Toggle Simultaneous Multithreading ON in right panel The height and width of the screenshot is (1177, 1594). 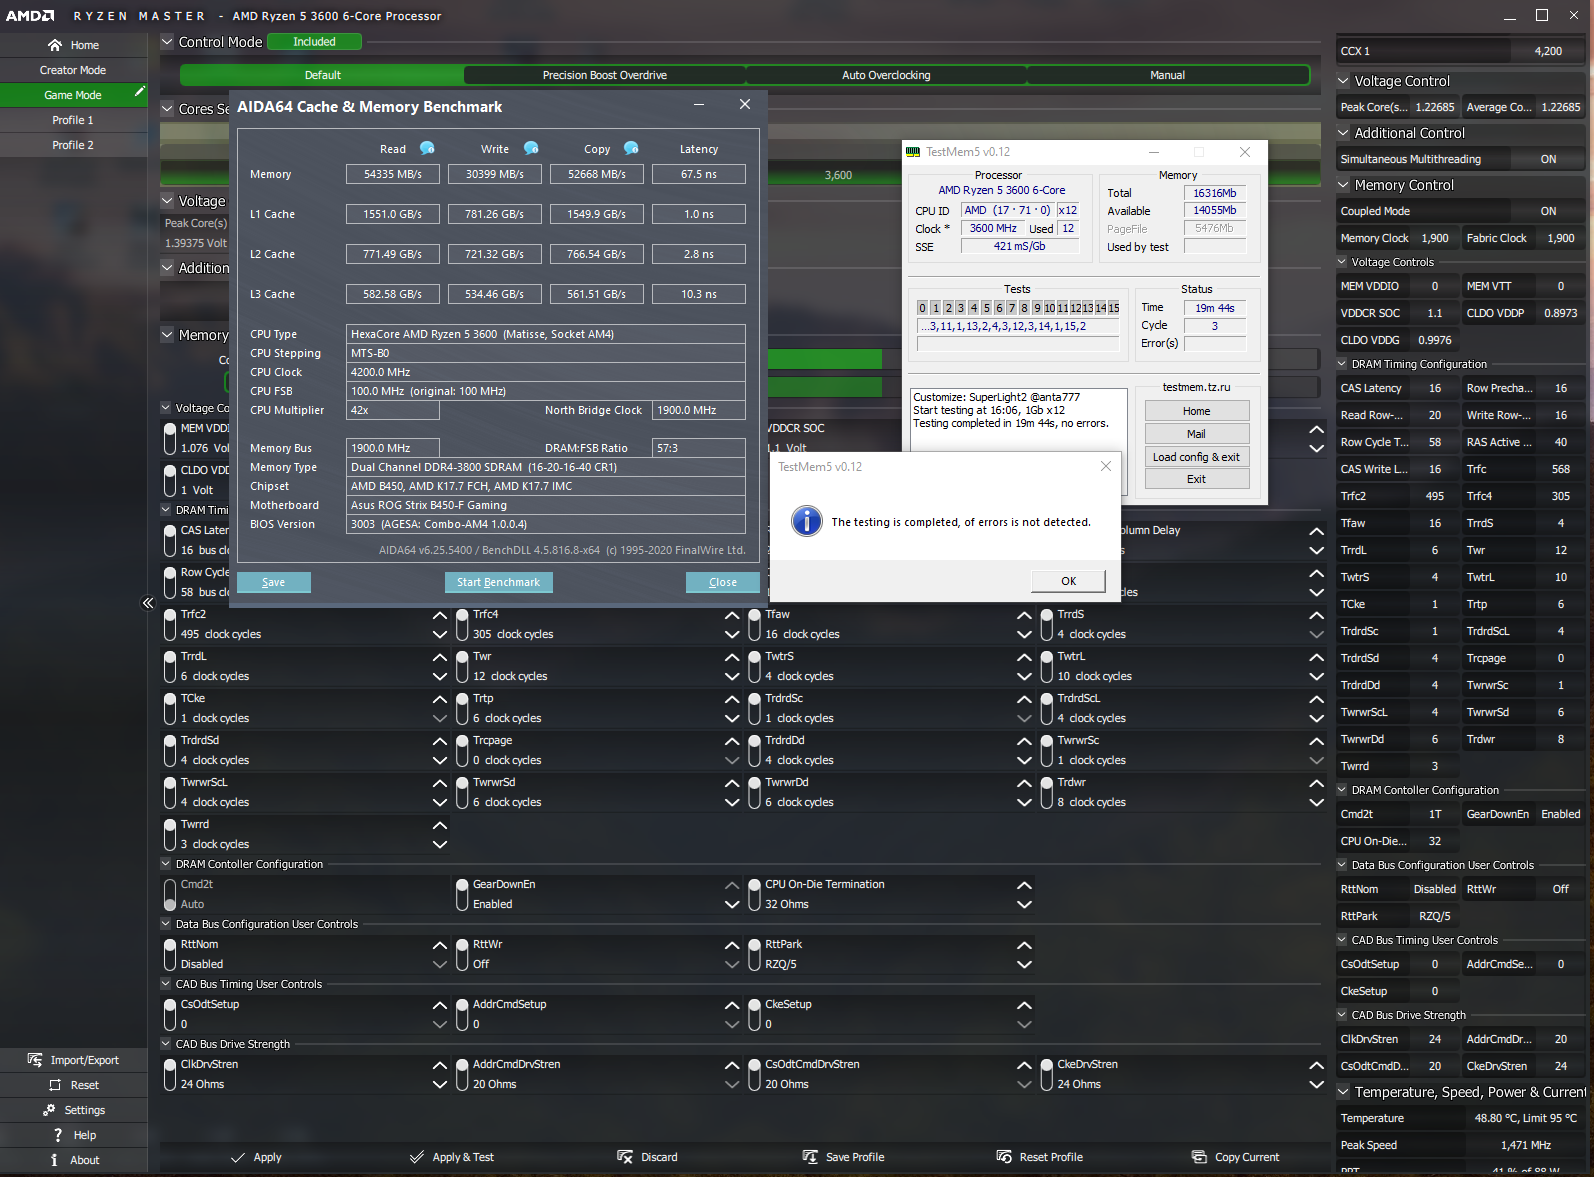1548,159
